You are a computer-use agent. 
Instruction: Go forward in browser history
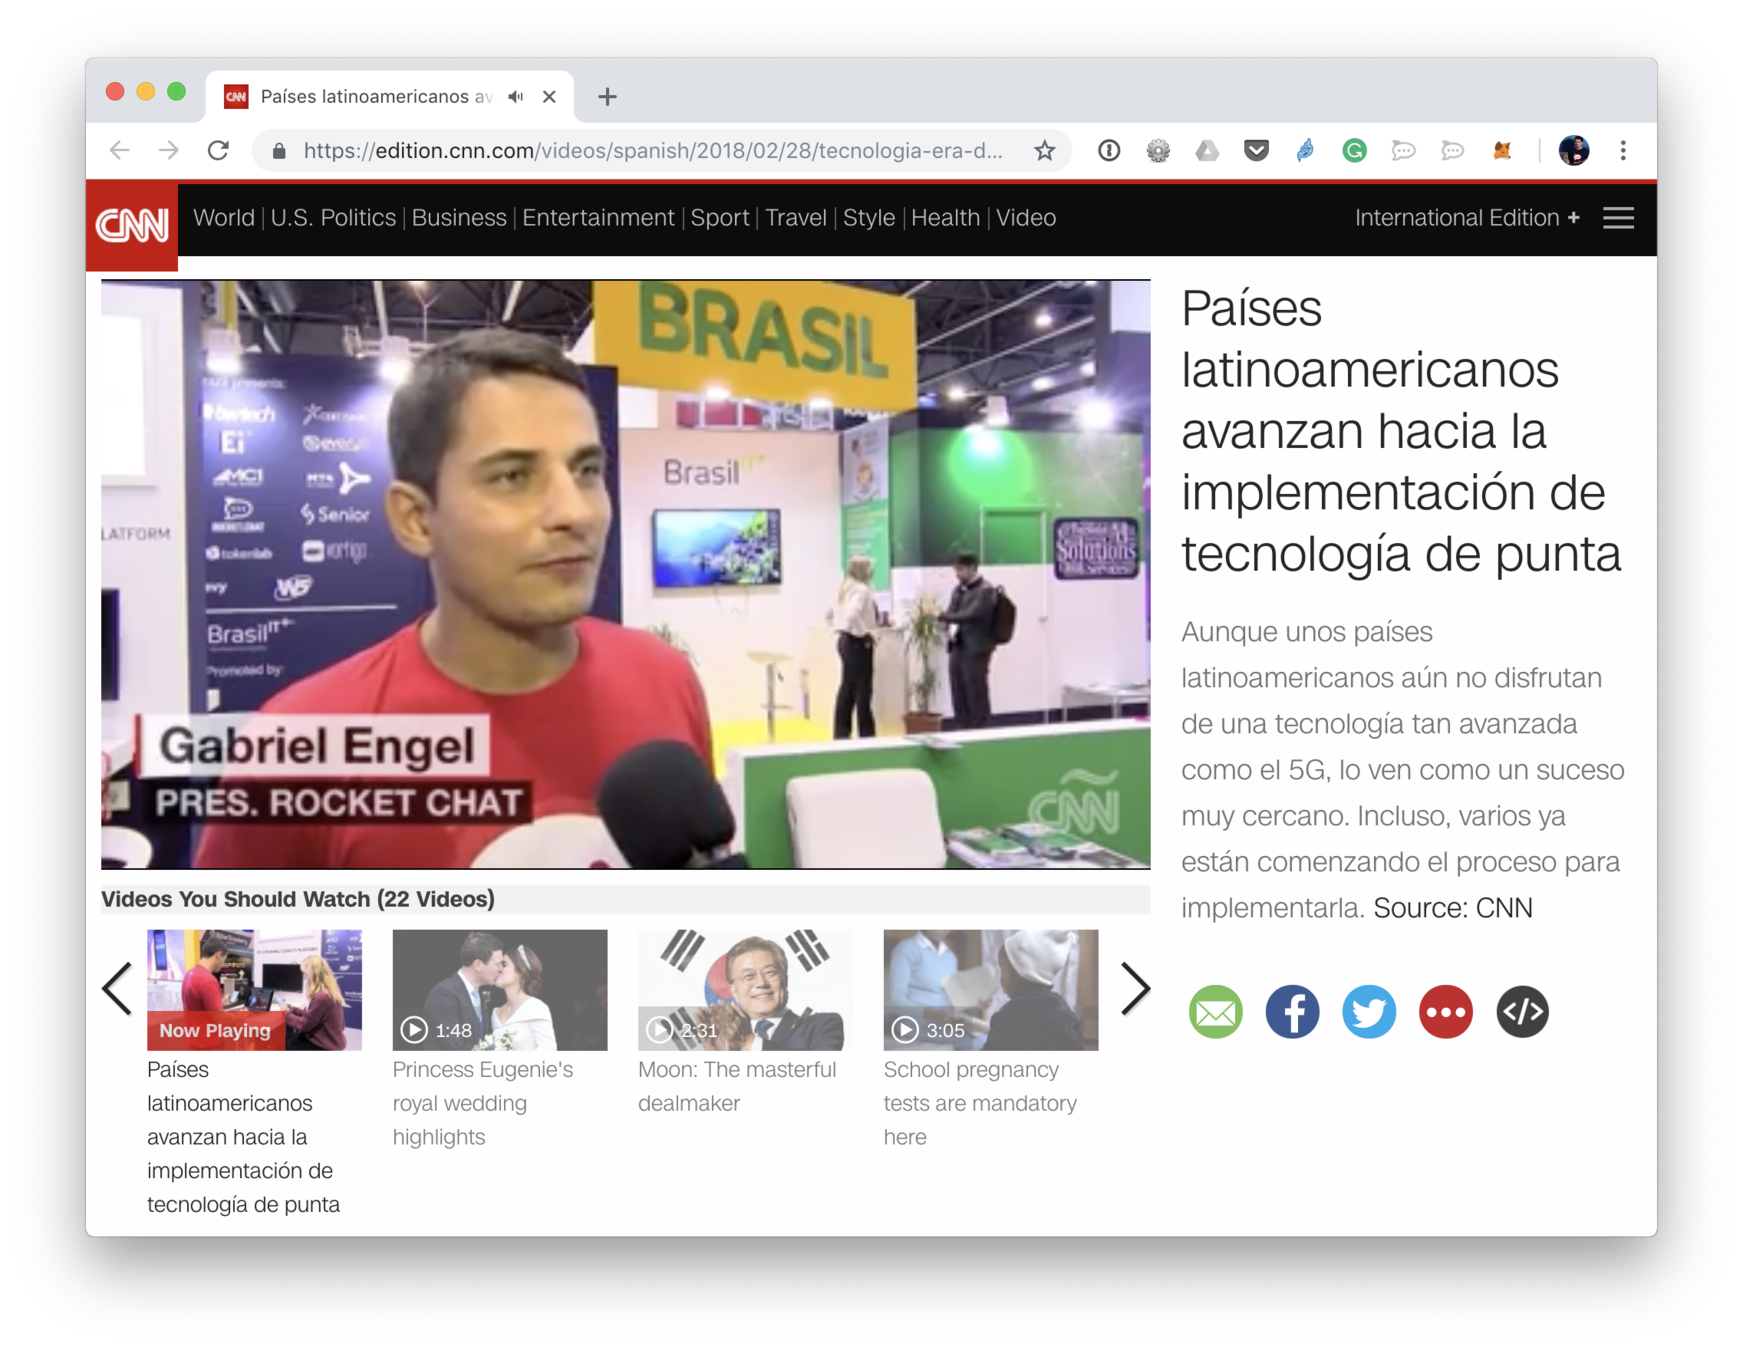point(169,151)
